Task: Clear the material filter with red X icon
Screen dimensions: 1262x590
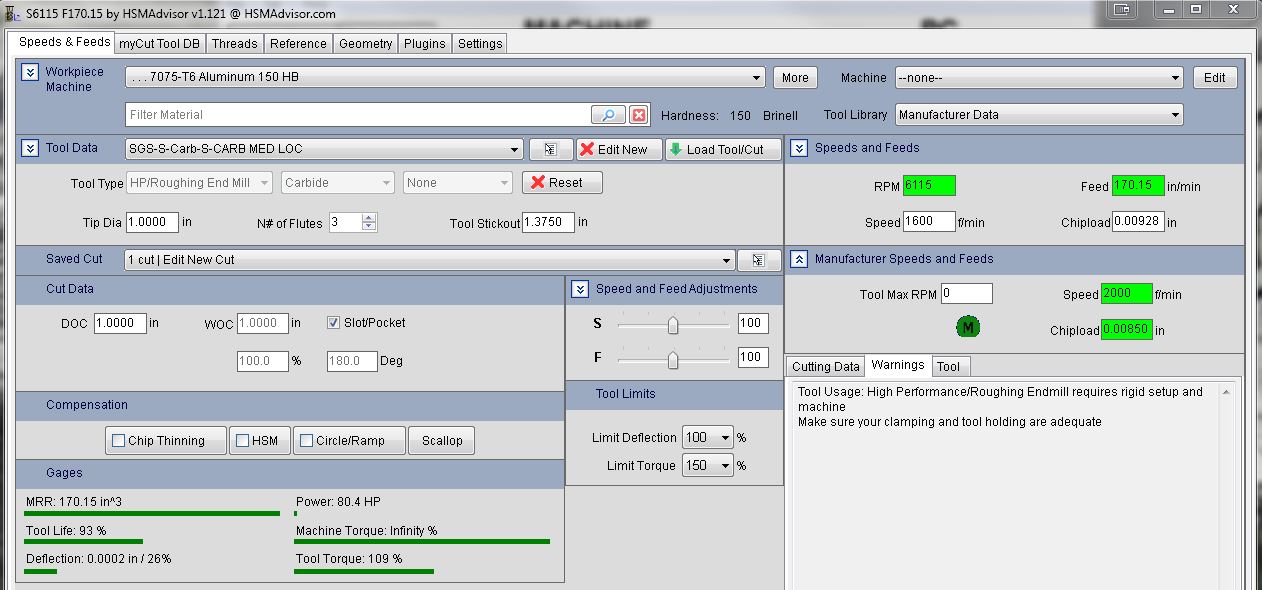Action: (x=639, y=115)
